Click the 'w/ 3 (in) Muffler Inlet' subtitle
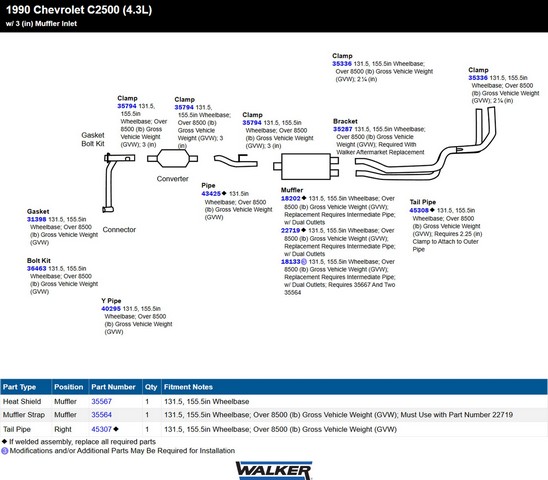The height and width of the screenshot is (480, 548). point(41,24)
